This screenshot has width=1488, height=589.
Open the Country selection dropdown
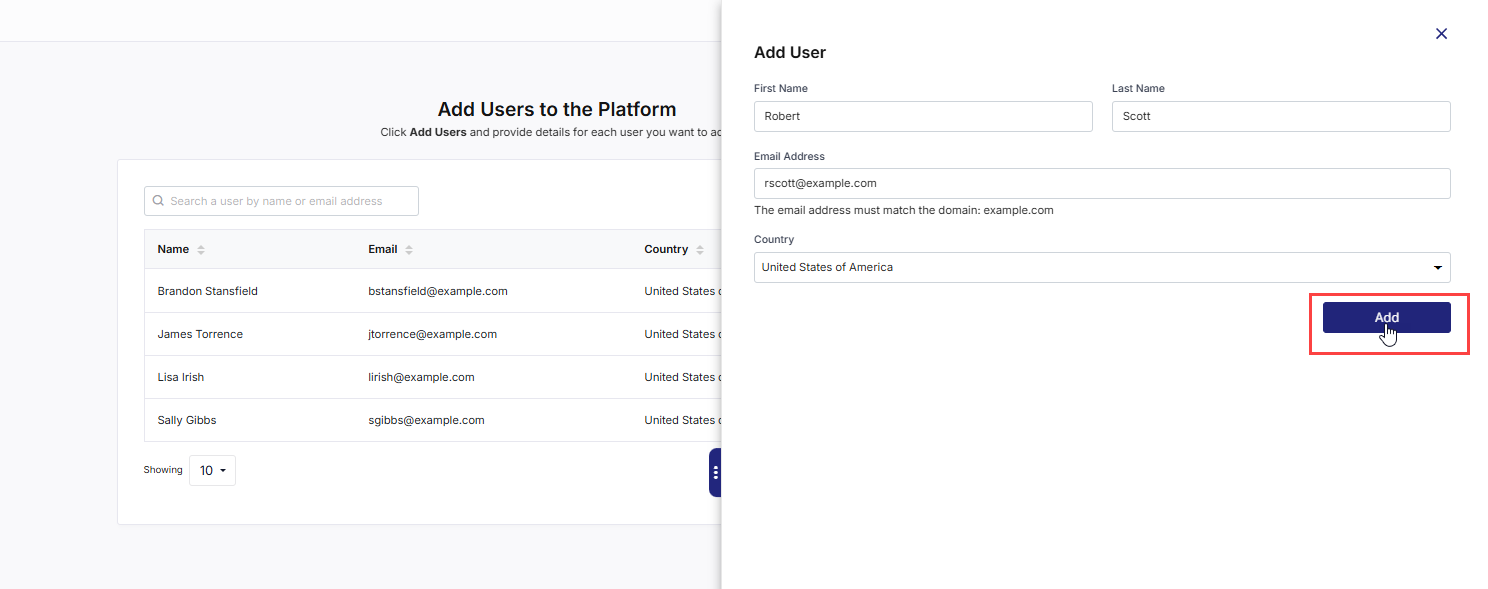coord(1100,267)
